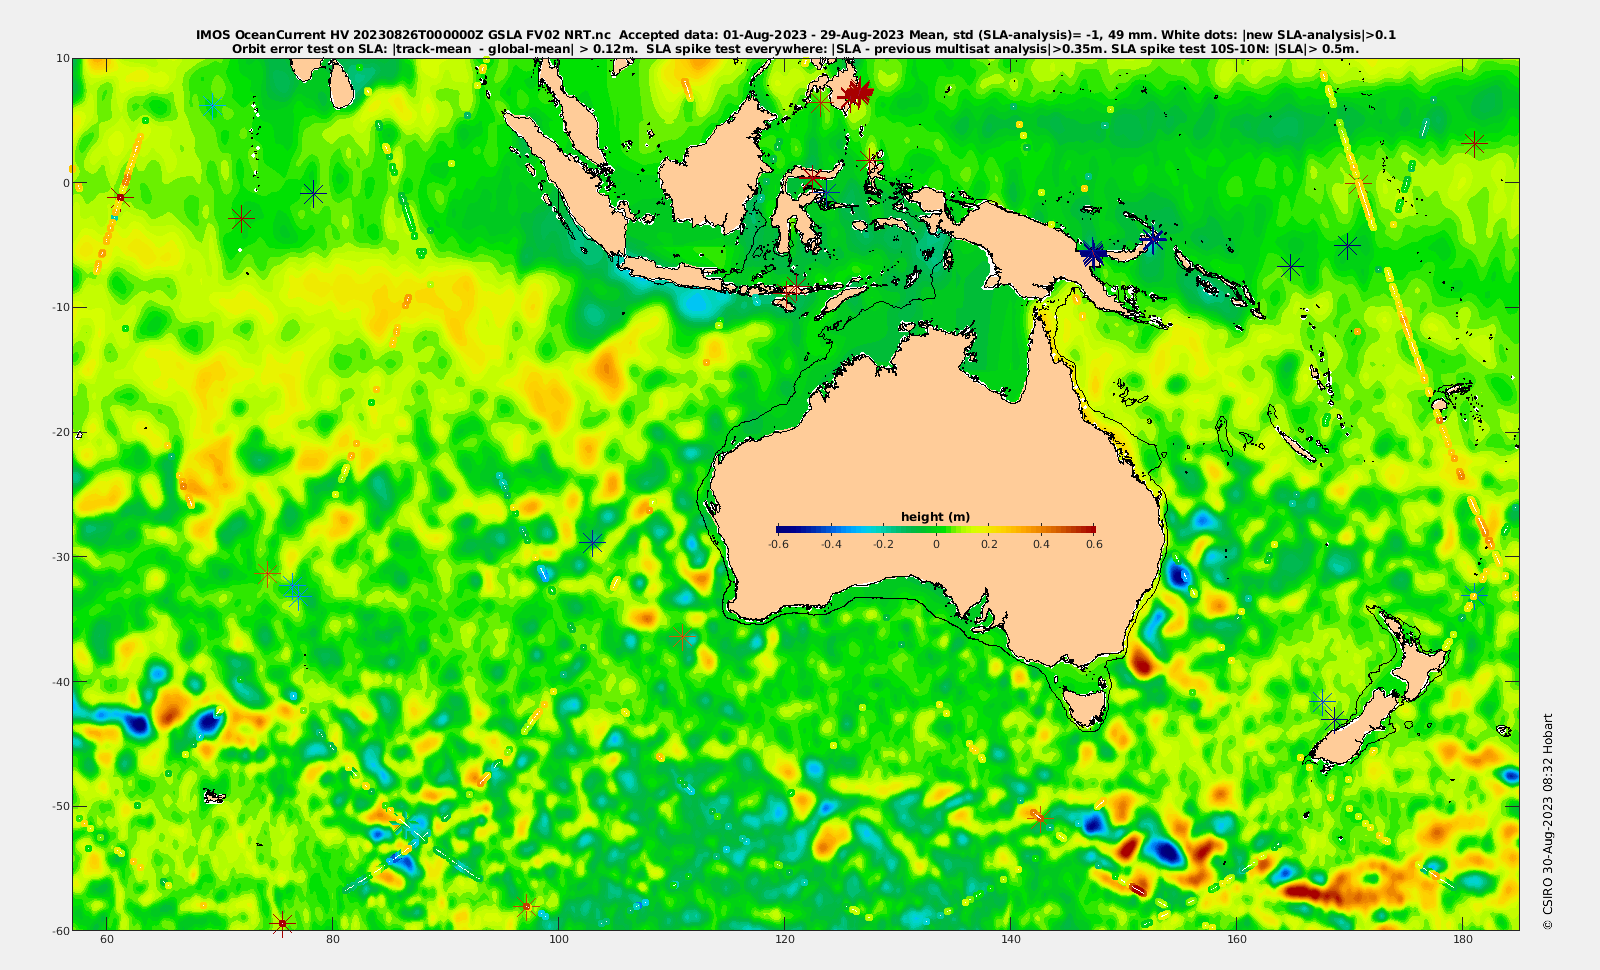Viewport: 1600px width, 970px height.
Task: Click the longitude axis label 180
Action: (x=1463, y=940)
